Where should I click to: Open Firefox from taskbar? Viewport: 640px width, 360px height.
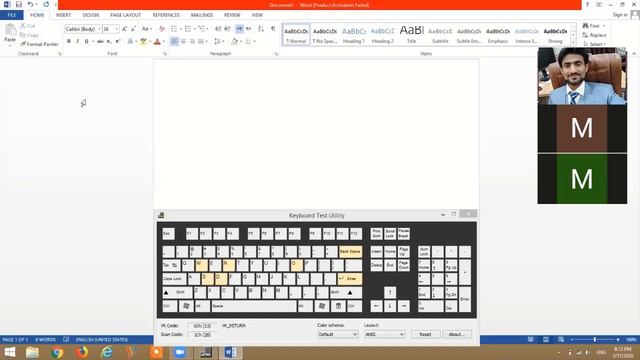tap(82, 353)
